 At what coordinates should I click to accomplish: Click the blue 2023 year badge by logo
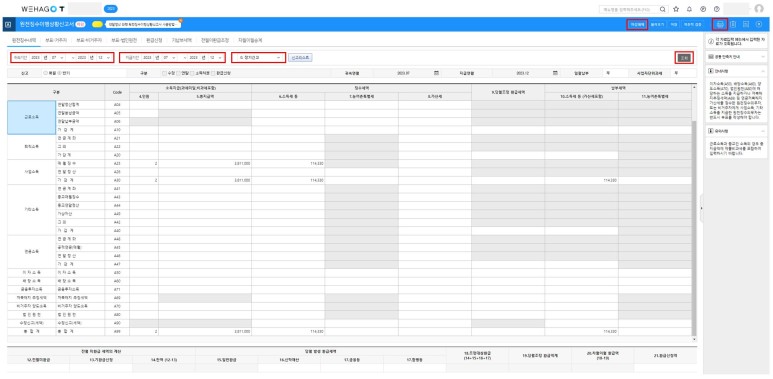pyautogui.click(x=111, y=9)
